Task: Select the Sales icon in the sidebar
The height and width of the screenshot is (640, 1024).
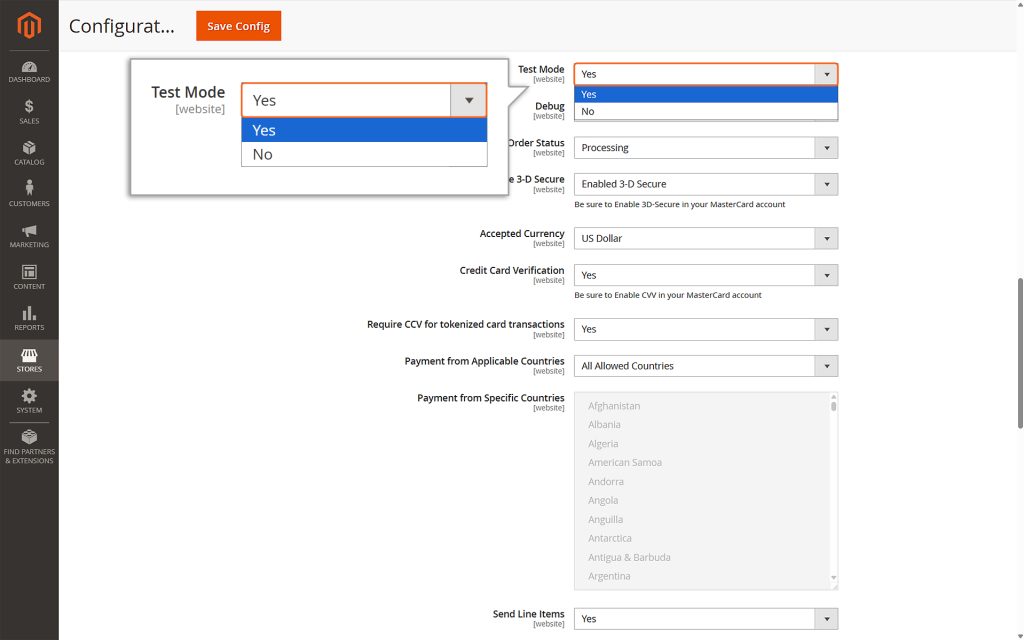Action: coord(28,109)
